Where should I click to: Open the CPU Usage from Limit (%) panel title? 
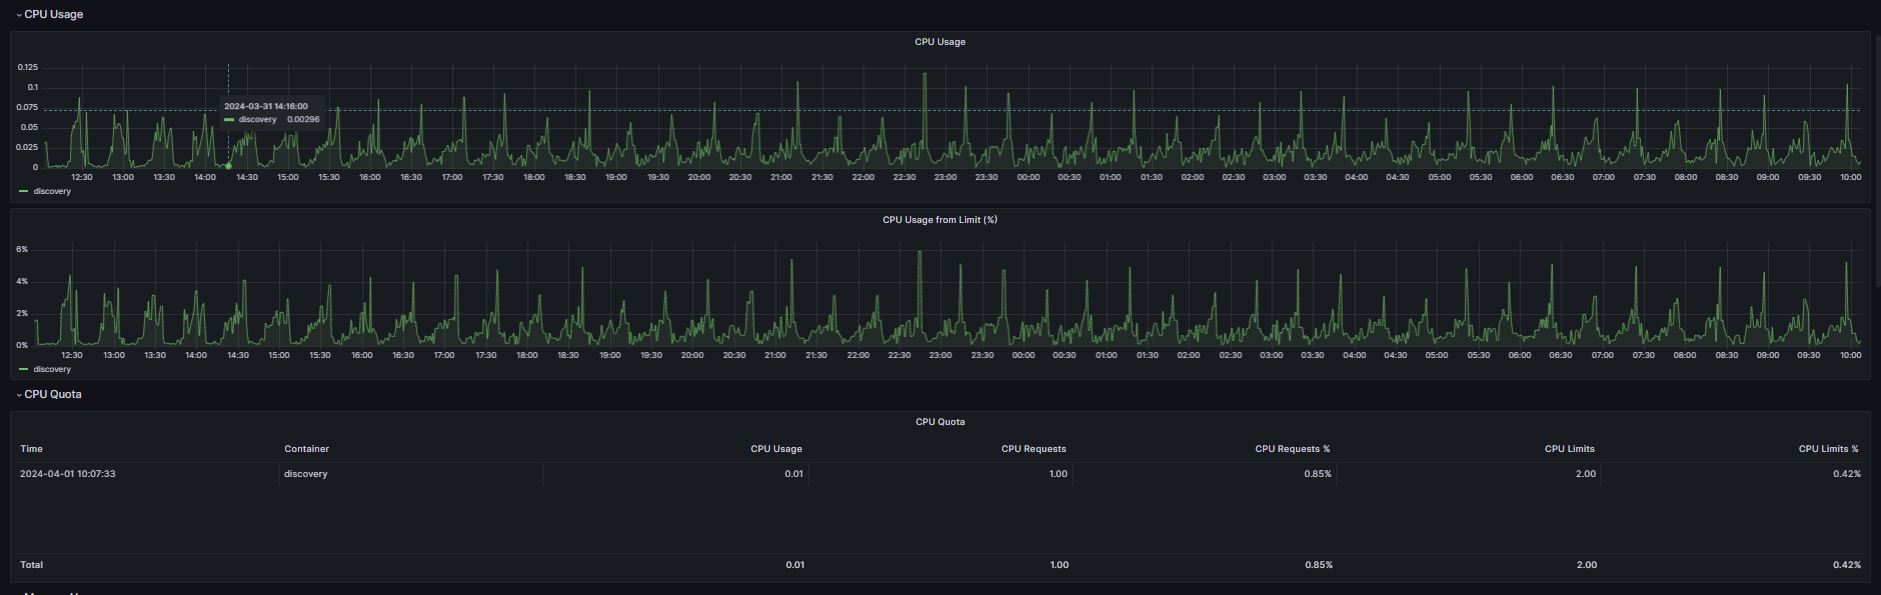[940, 220]
